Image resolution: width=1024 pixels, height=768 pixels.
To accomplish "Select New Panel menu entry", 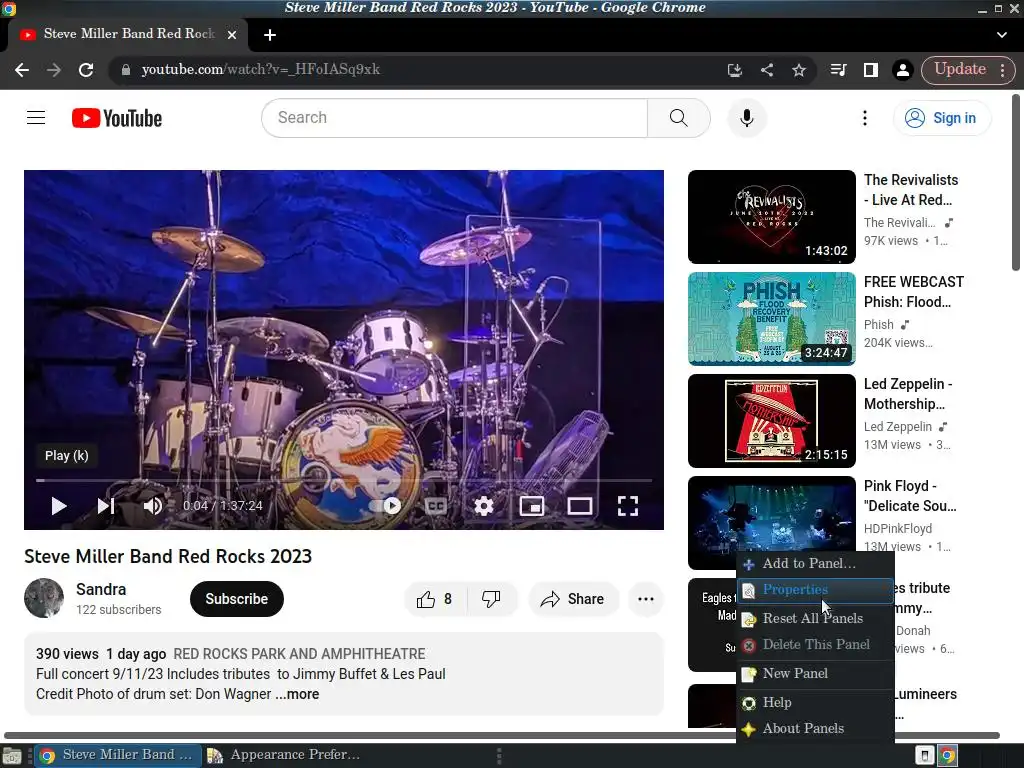I will point(815,673).
